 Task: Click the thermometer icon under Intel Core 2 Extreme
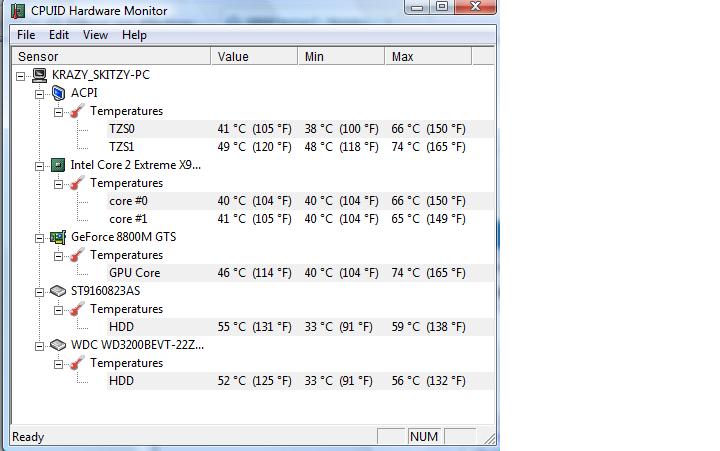[x=77, y=183]
